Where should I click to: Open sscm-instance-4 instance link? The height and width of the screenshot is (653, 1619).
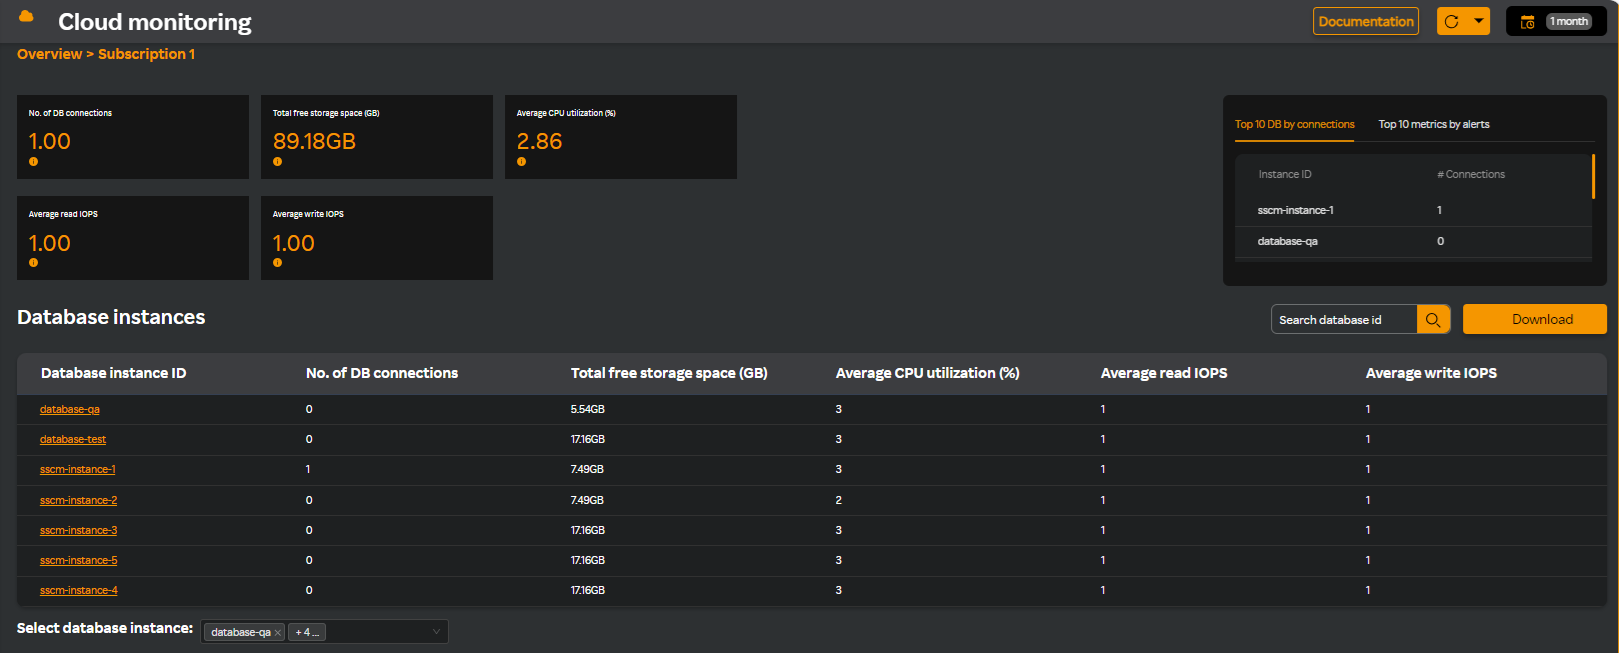[x=78, y=590]
